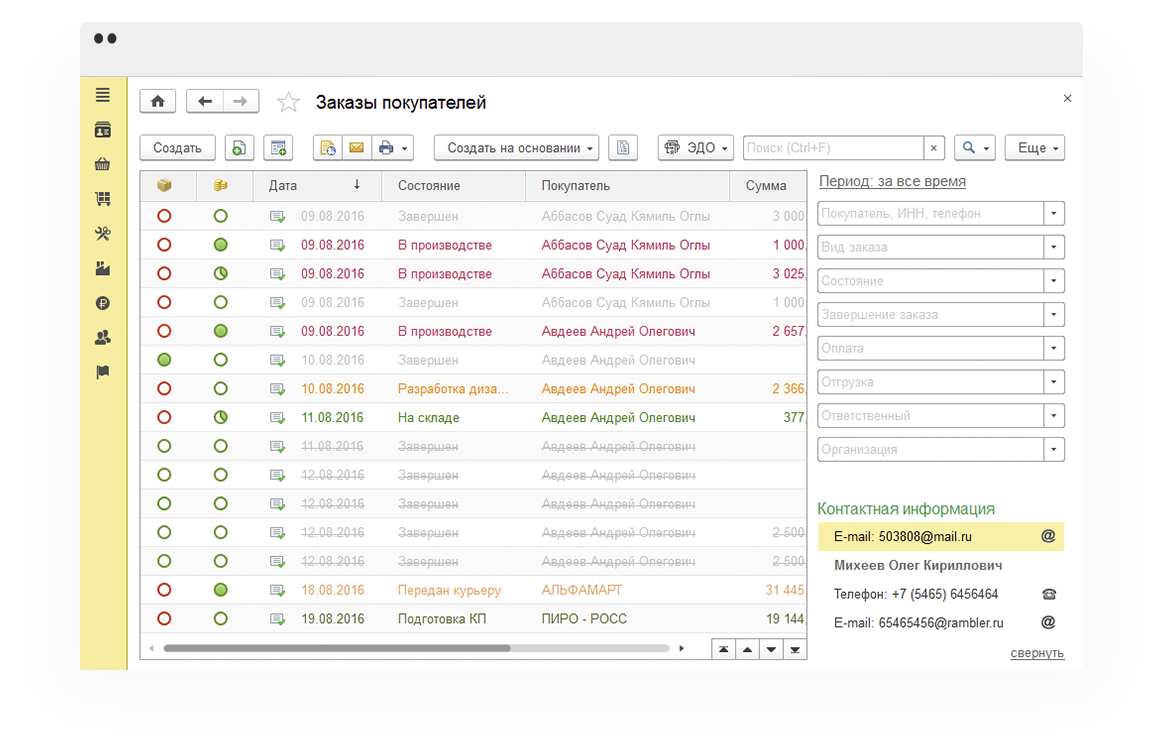Click the phone icon next to Телефон
The width and height of the screenshot is (1164, 754).
1048,594
